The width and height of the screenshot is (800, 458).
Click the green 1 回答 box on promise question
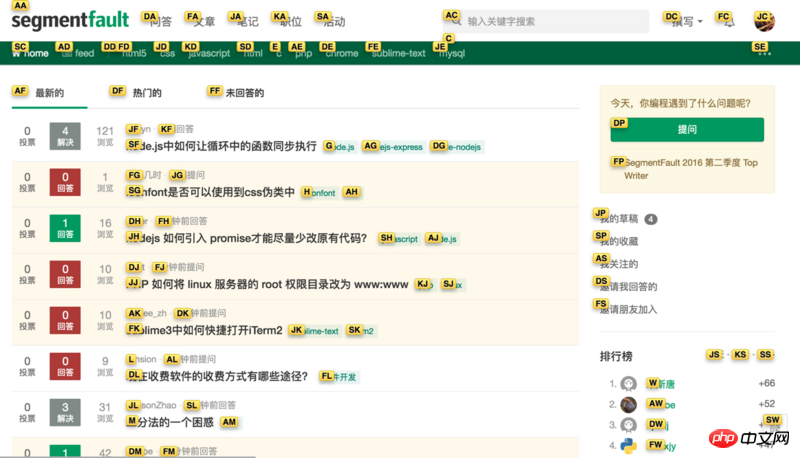[x=65, y=228]
